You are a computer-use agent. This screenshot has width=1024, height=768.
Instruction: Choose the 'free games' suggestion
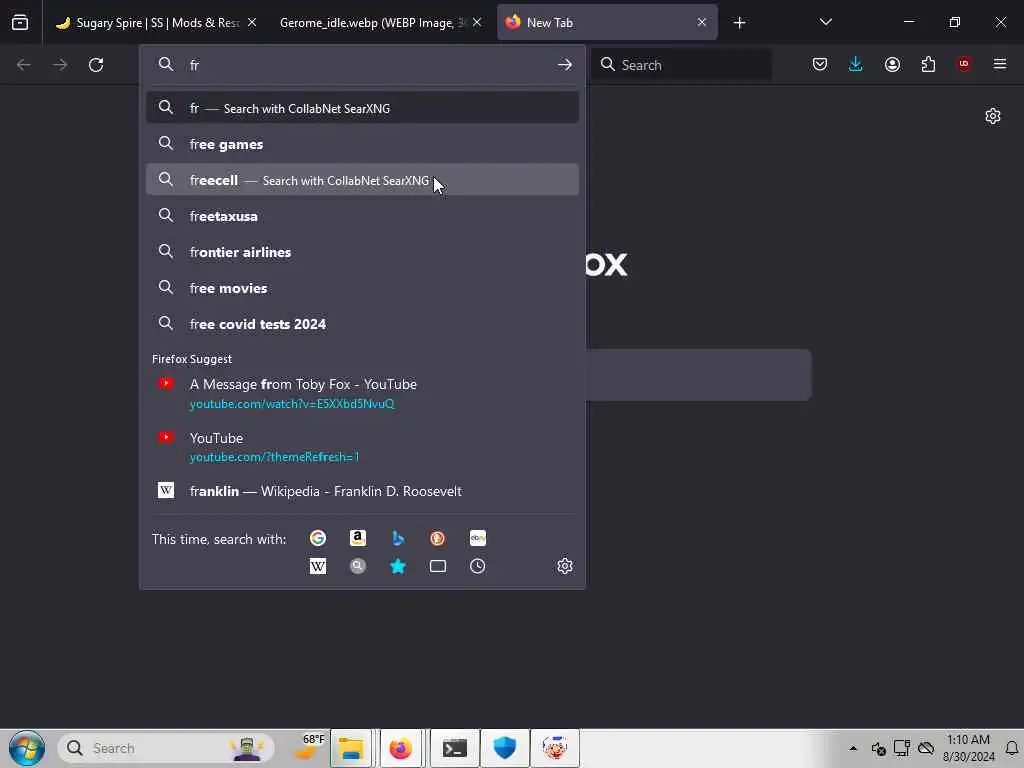pos(362,144)
